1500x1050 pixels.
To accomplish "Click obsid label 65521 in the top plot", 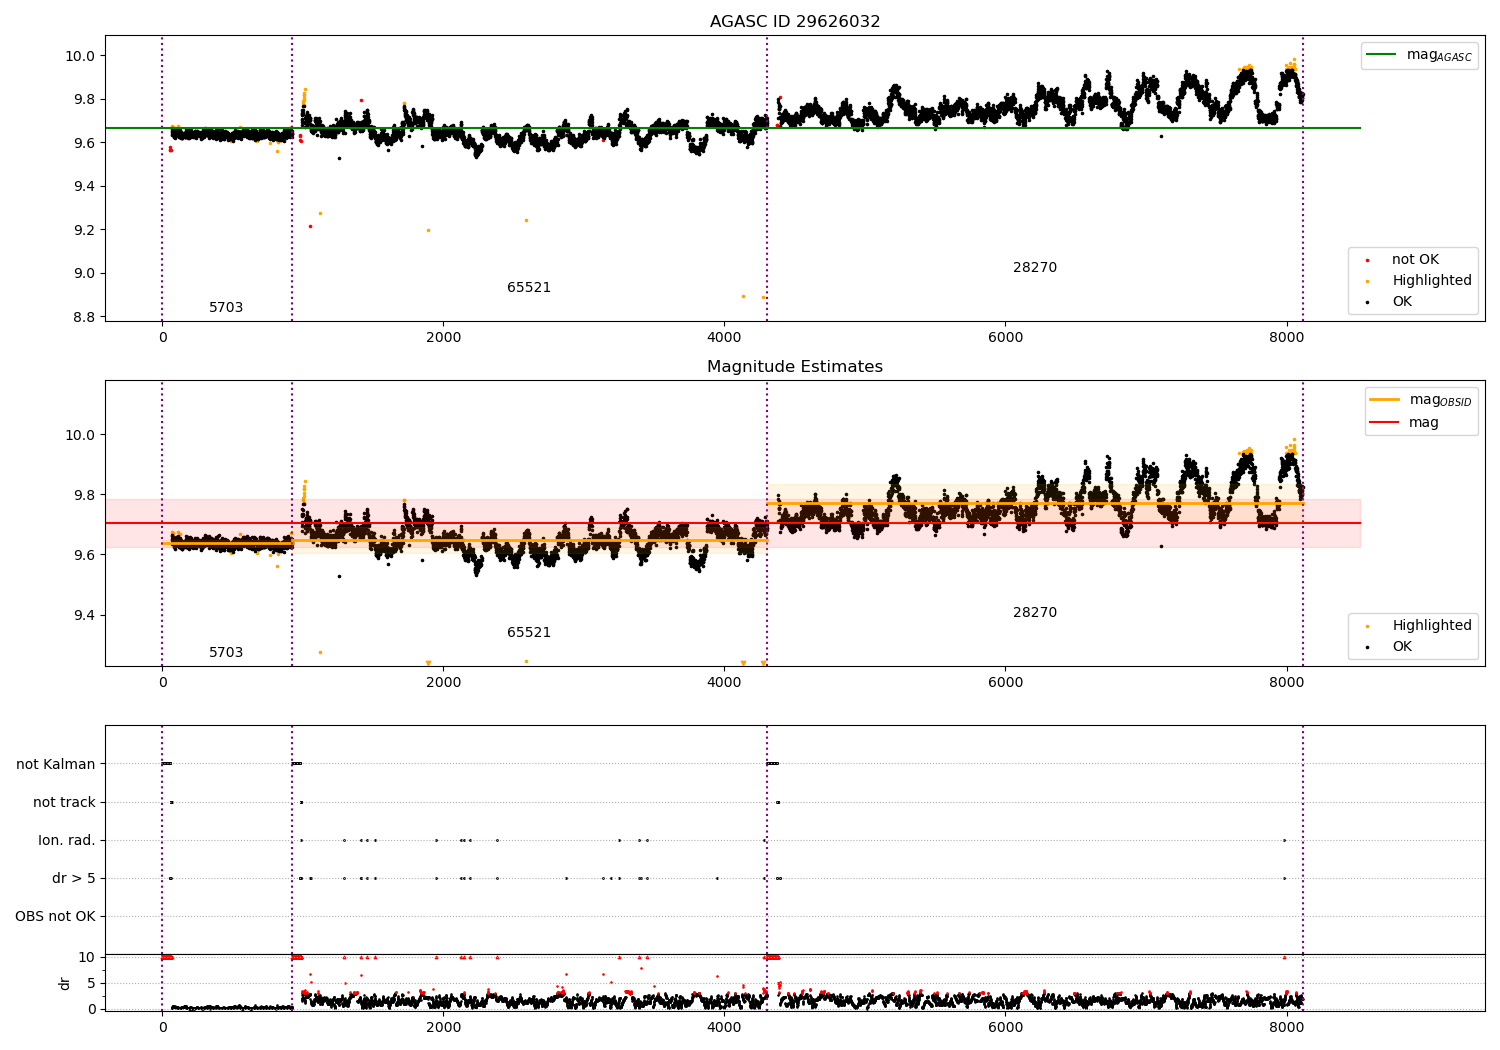I will pos(529,288).
